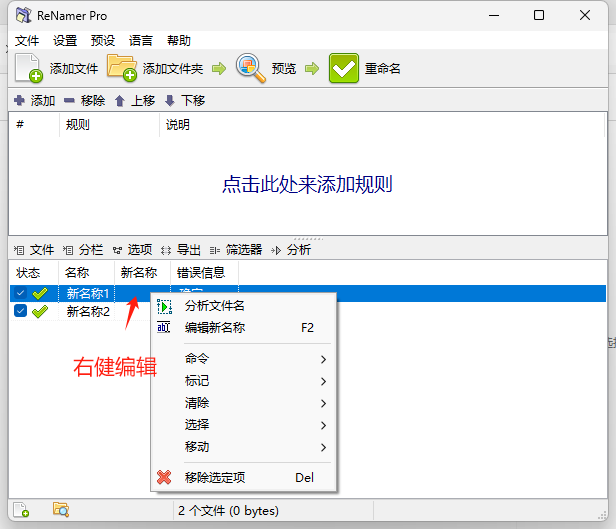Sort by the 新名称 column header

tap(142, 273)
